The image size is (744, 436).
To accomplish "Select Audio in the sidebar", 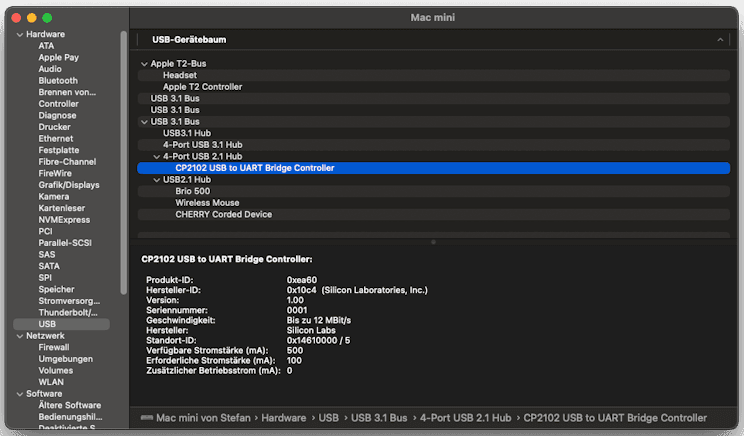I will click(x=50, y=69).
